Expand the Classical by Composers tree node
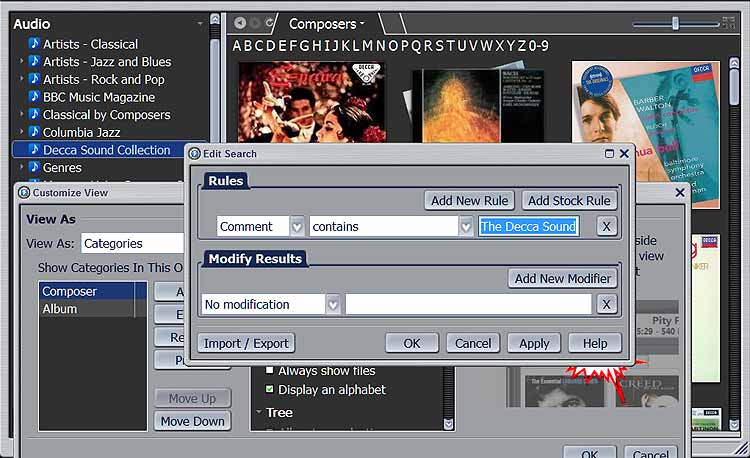 21,115
